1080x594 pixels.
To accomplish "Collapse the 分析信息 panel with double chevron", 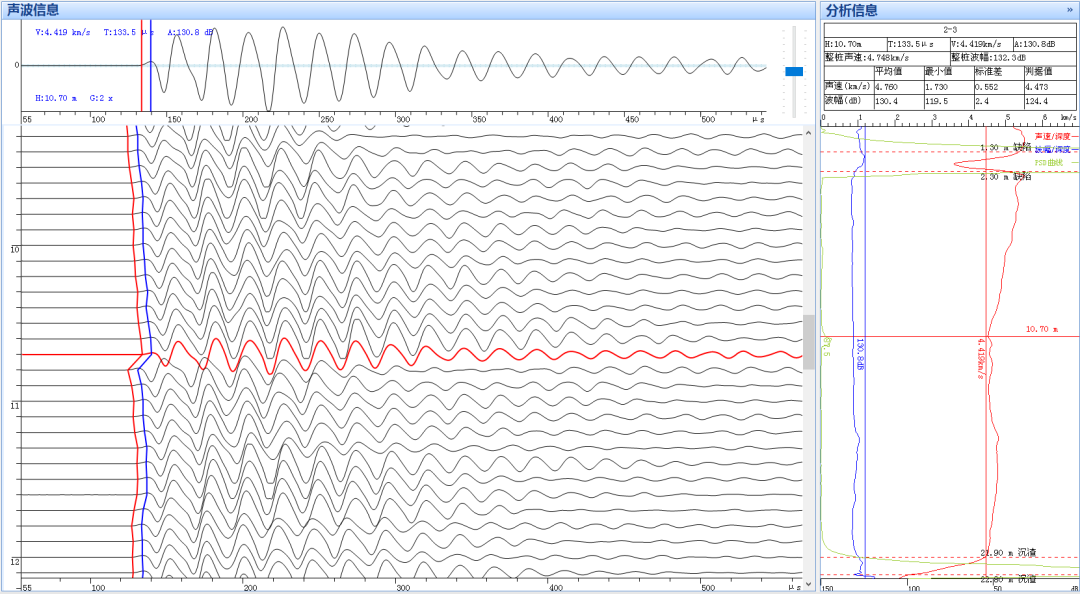I will pos(1070,10).
